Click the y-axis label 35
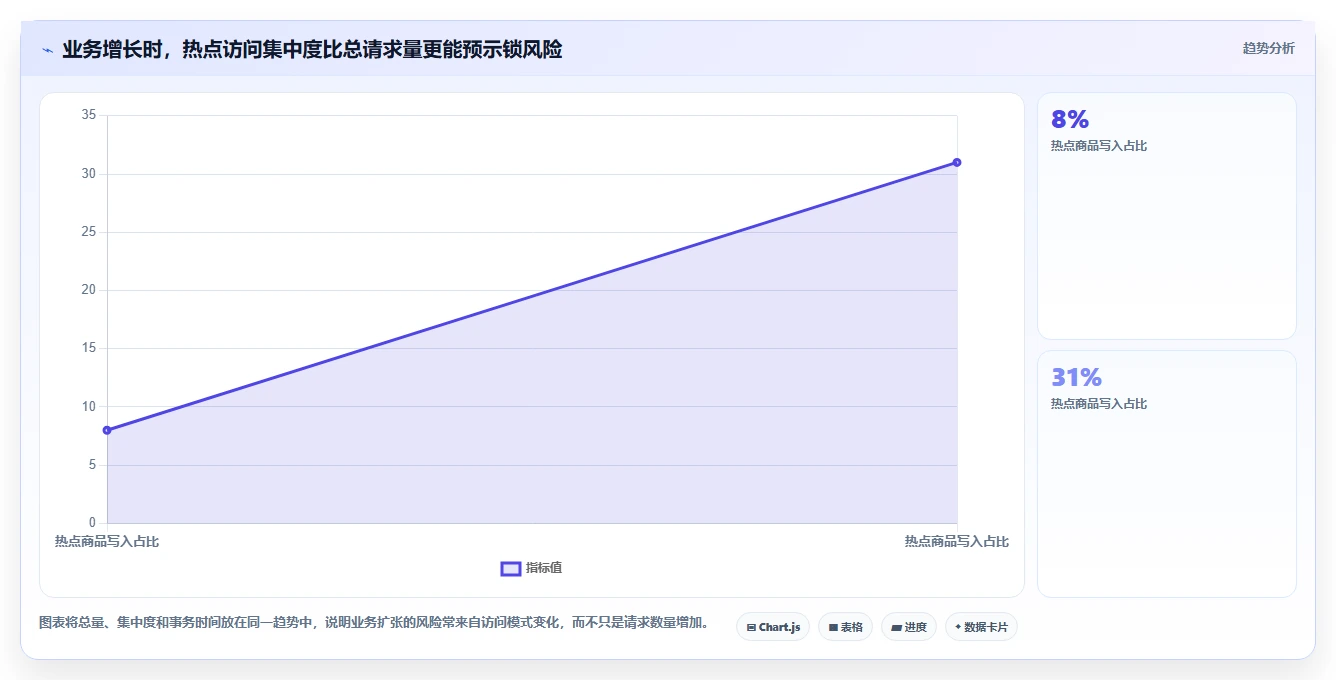The height and width of the screenshot is (680, 1336). point(89,115)
